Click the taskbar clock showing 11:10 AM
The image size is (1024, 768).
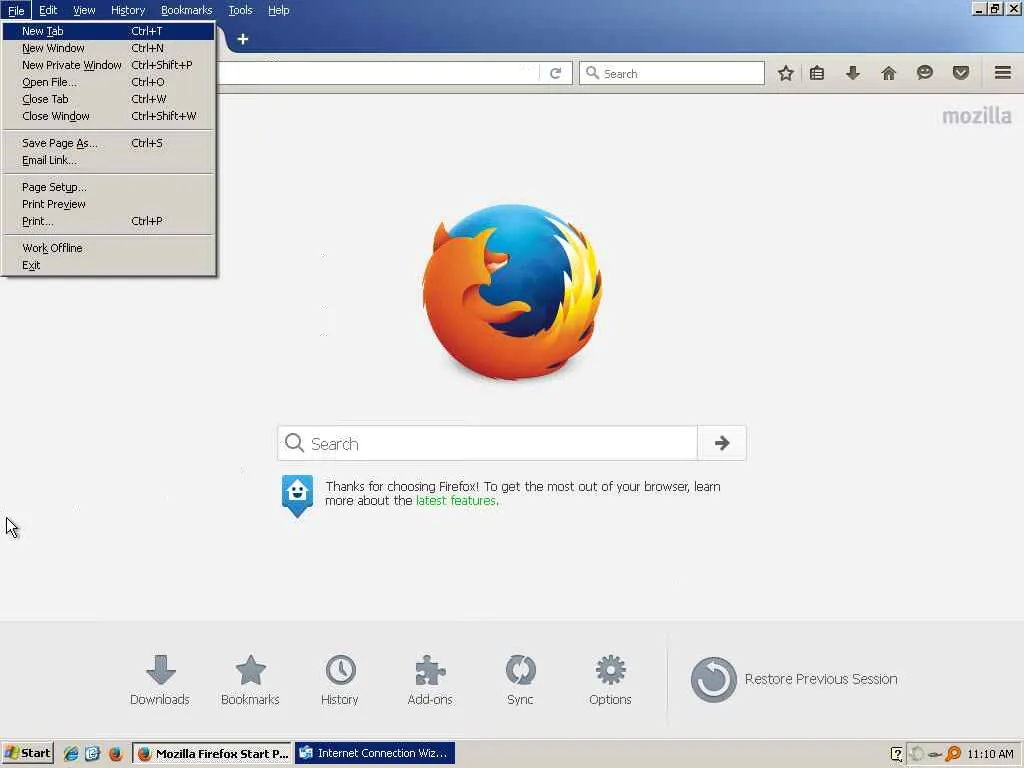(990, 754)
